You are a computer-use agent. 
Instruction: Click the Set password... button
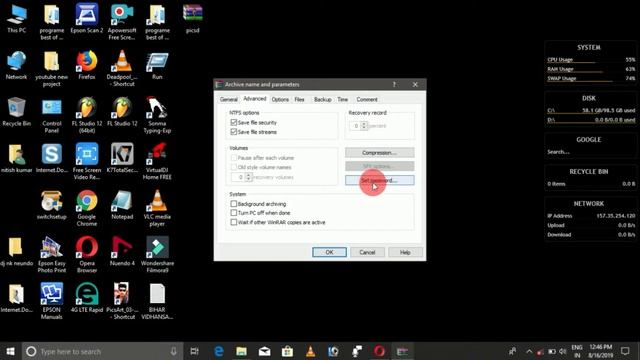point(380,180)
